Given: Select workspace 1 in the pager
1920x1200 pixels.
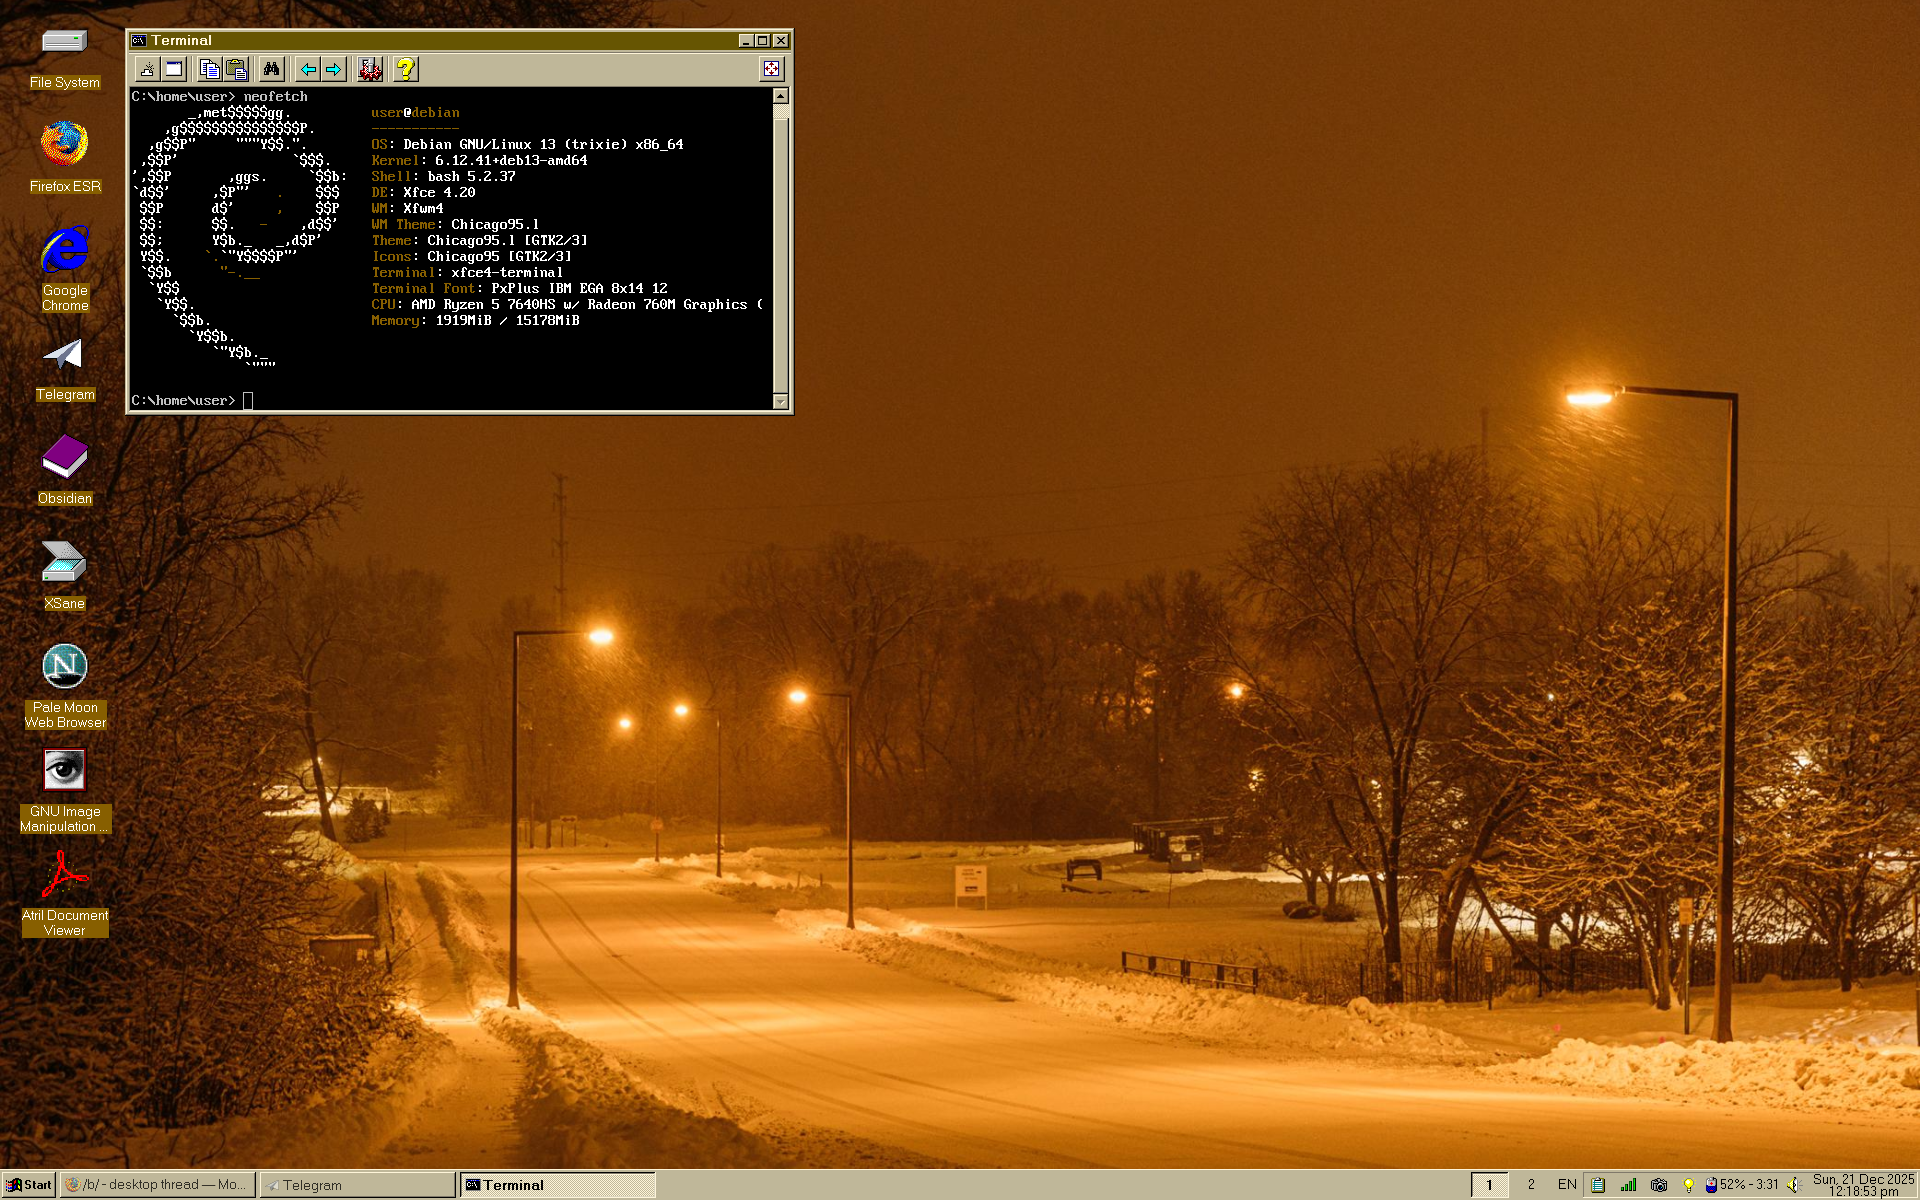Looking at the screenshot, I should 1489,1185.
